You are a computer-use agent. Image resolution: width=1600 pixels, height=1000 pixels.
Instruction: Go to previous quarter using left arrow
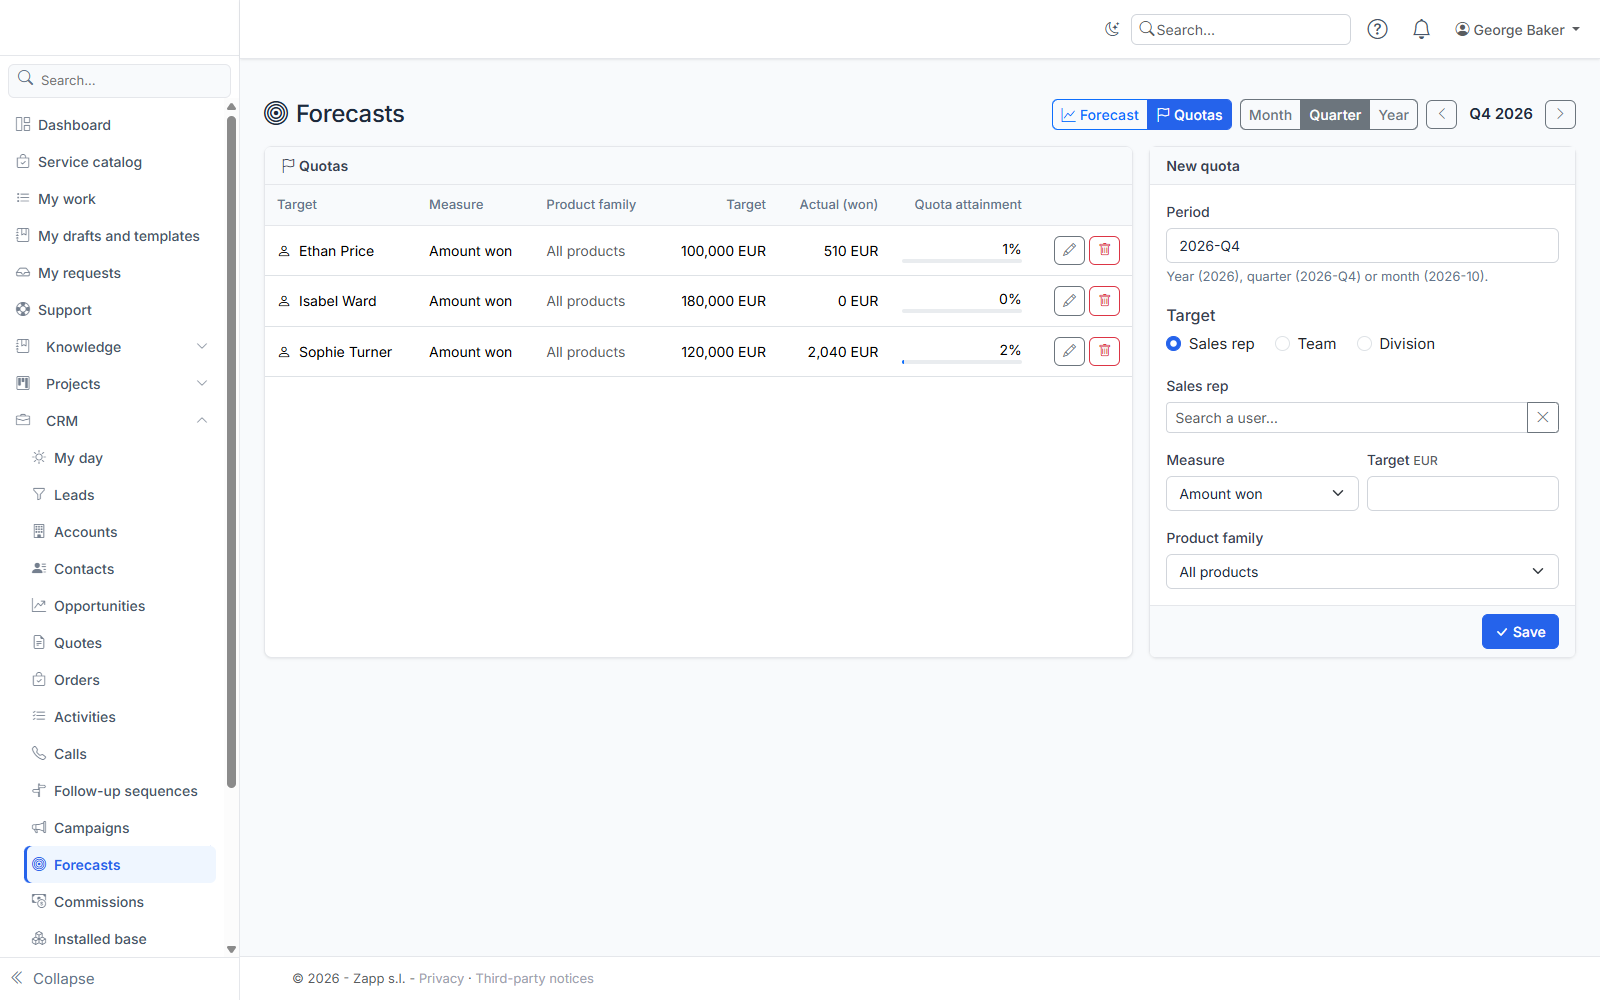click(1441, 115)
